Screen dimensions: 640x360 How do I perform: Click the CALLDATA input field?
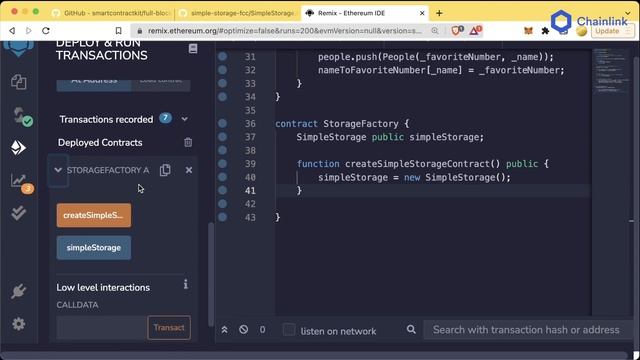click(102, 327)
